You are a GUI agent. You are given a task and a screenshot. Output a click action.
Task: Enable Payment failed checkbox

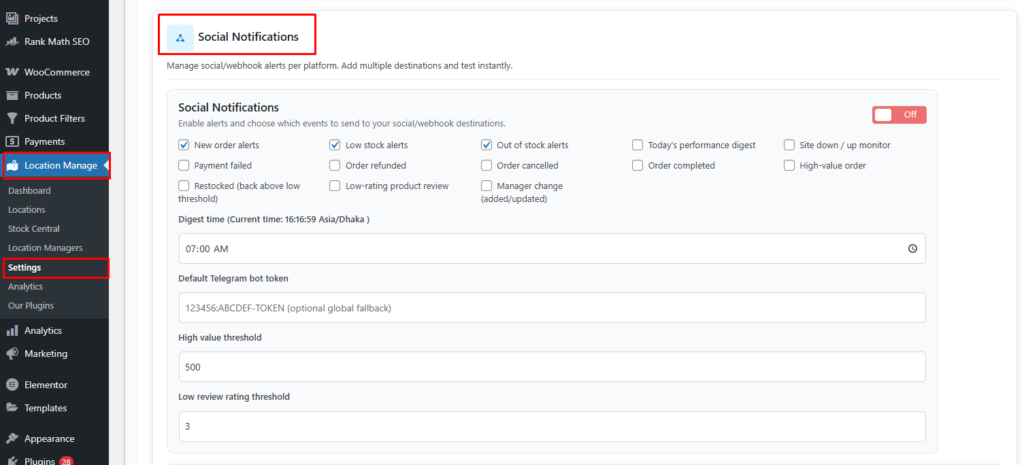pyautogui.click(x=184, y=166)
